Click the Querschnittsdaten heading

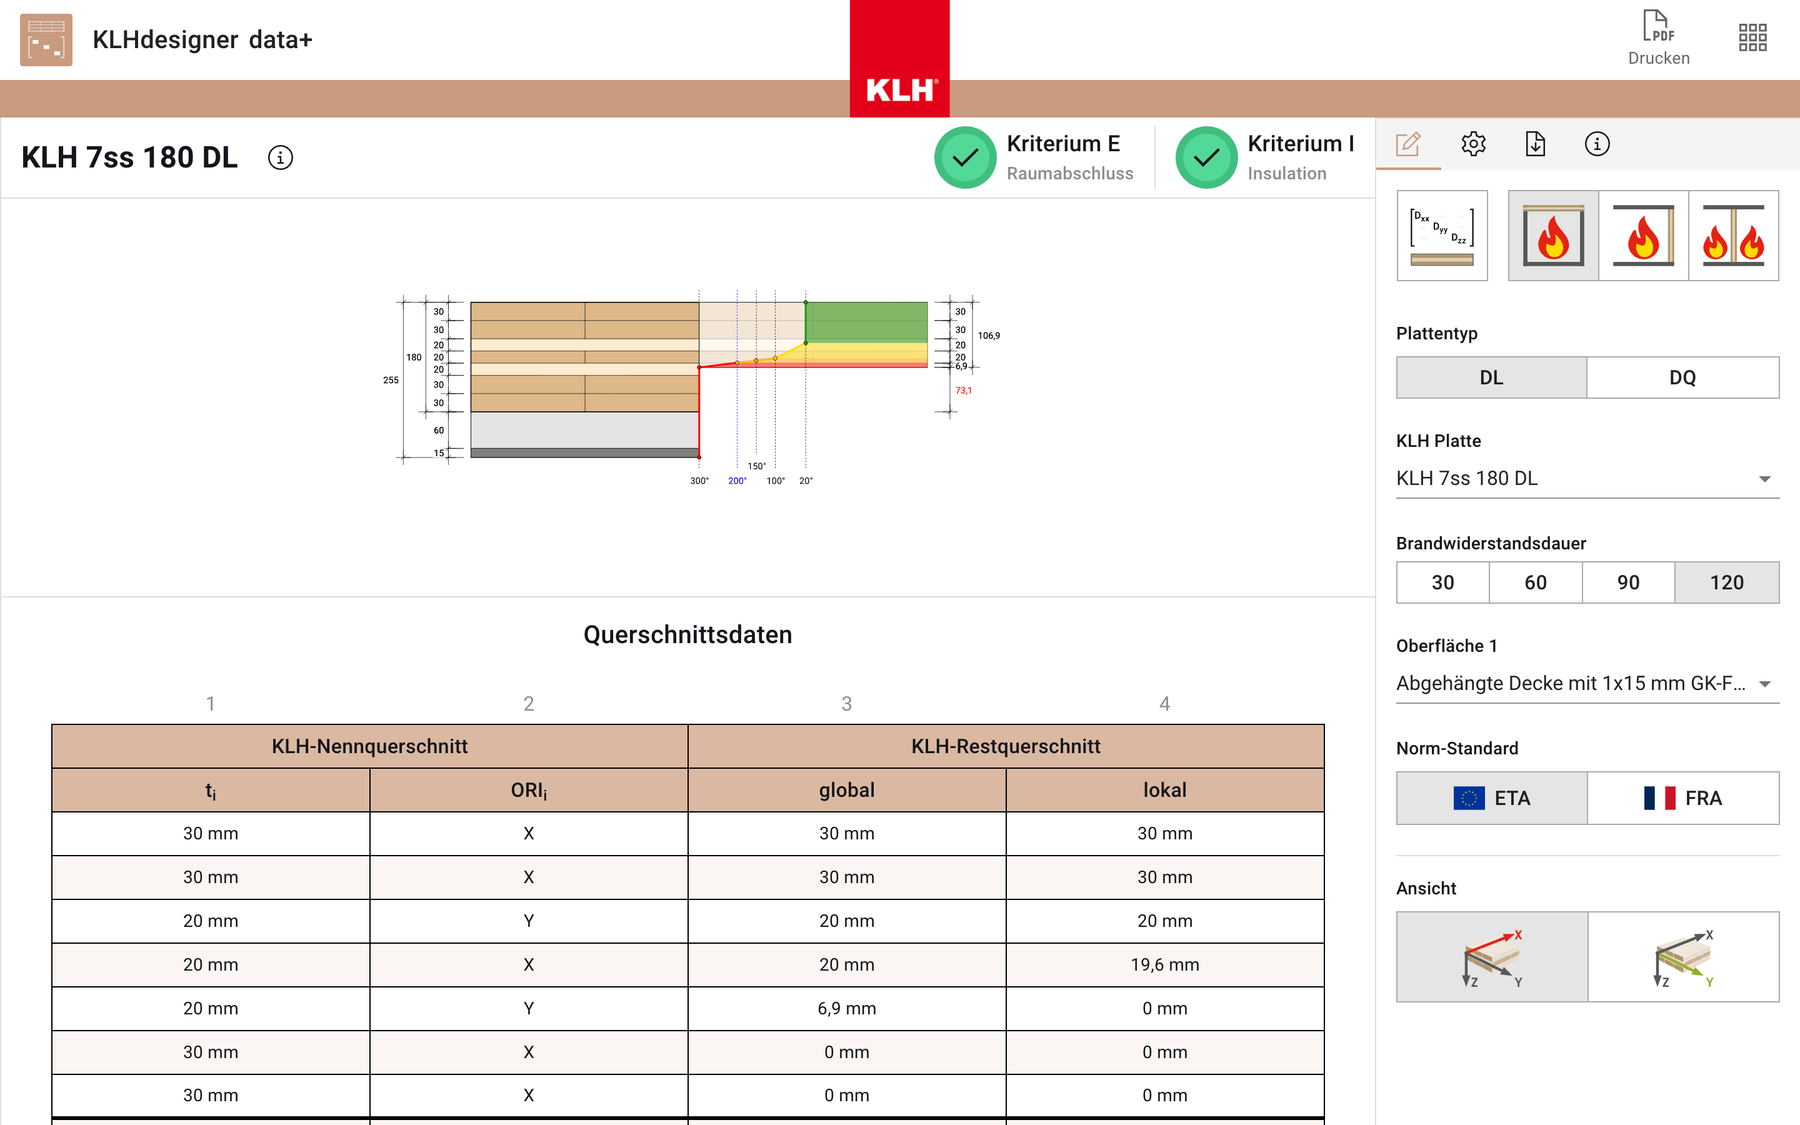point(688,635)
